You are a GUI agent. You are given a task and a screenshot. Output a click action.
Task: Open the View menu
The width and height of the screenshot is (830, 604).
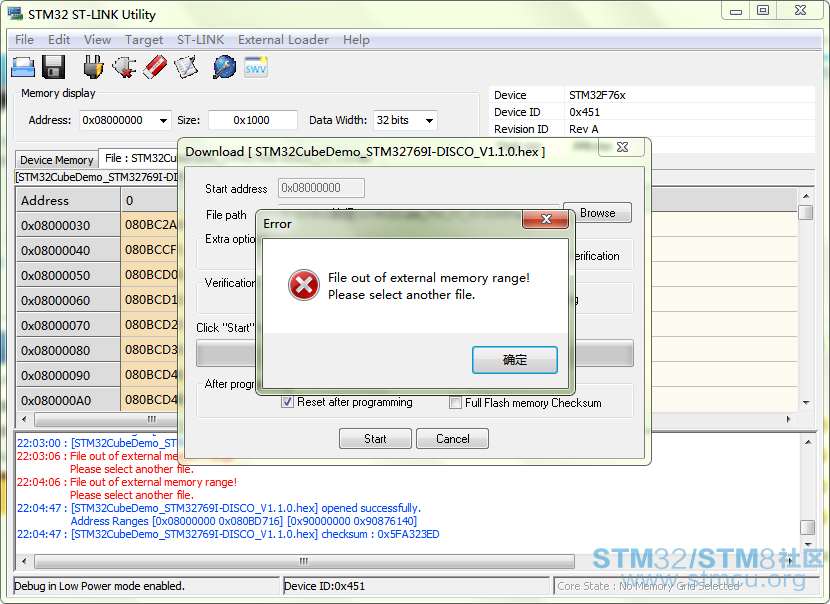(x=97, y=40)
